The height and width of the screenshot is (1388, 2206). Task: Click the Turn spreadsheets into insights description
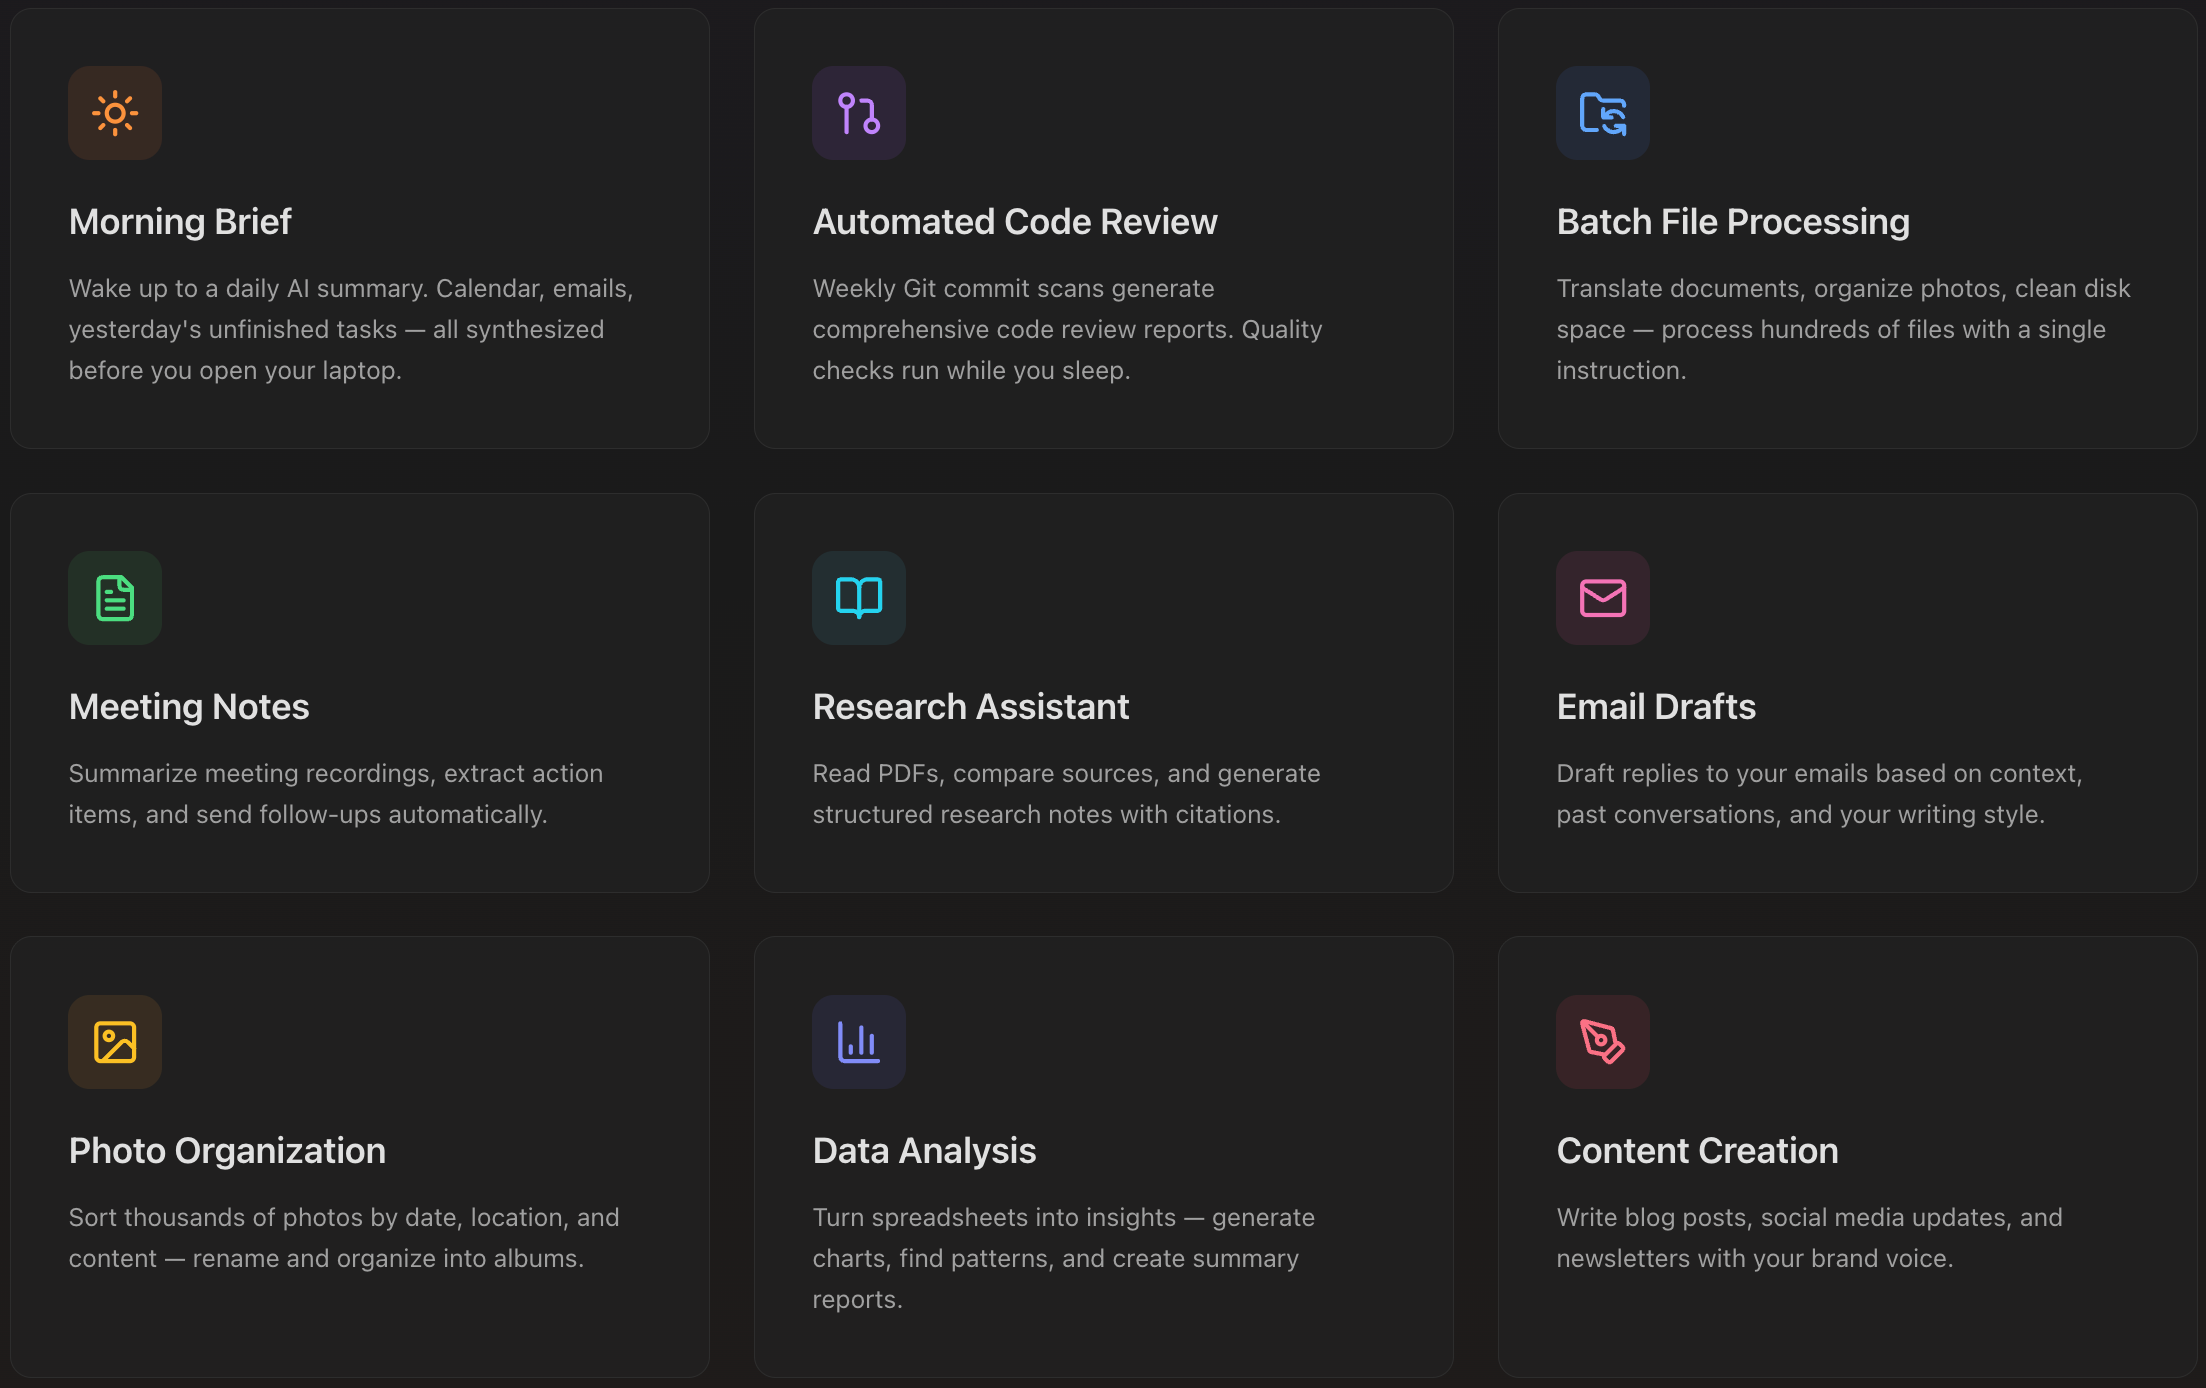point(1063,1258)
